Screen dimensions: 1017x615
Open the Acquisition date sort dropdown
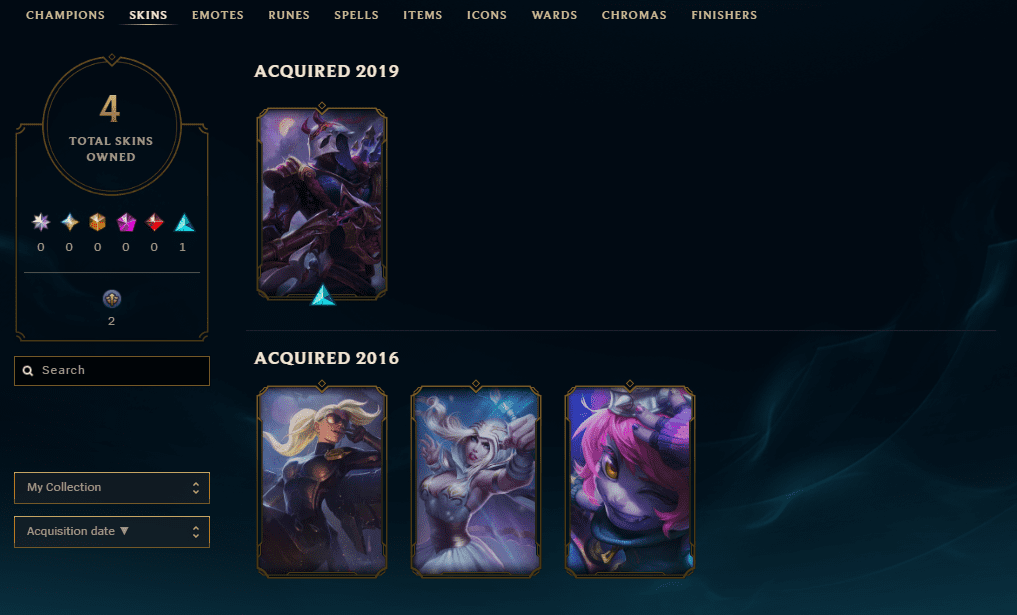click(112, 532)
